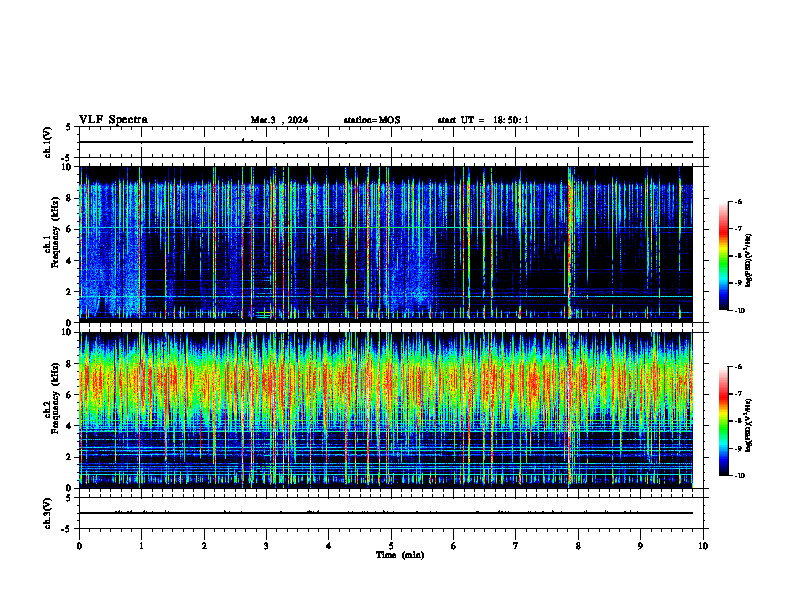Click the "ch.1(V)" waveform axis label

point(48,142)
